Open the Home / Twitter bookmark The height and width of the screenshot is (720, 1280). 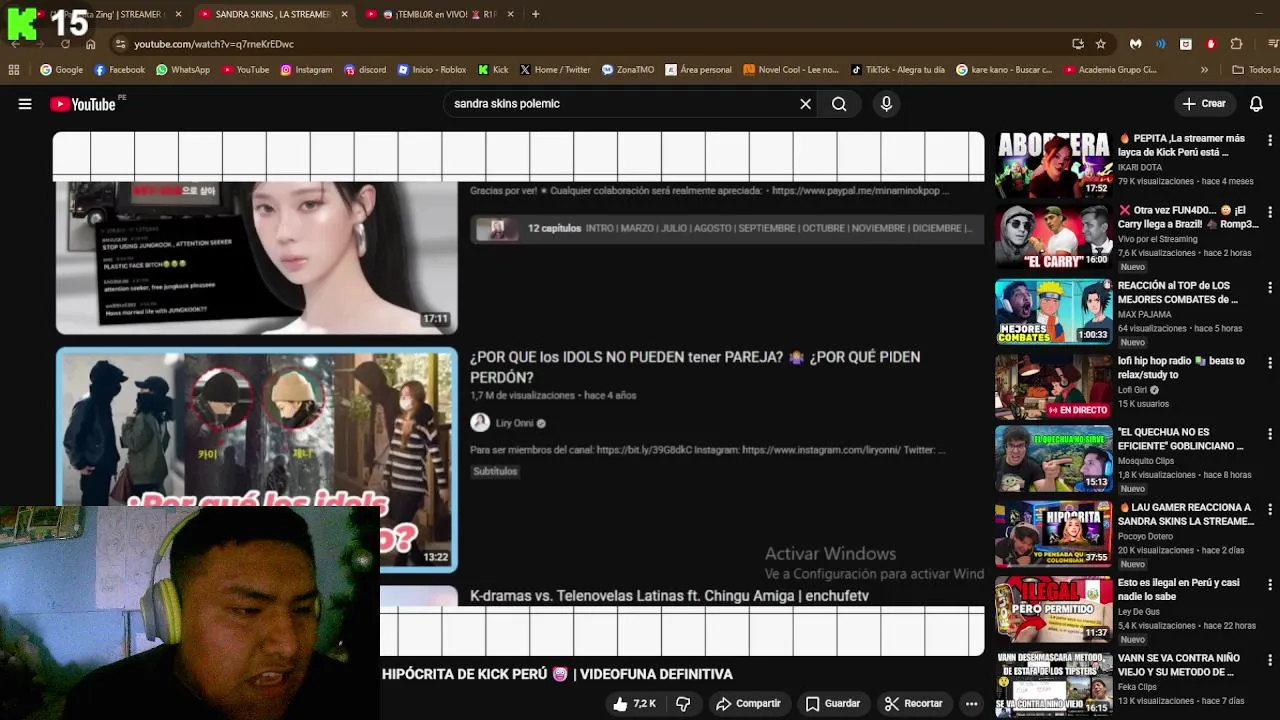pyautogui.click(x=555, y=70)
